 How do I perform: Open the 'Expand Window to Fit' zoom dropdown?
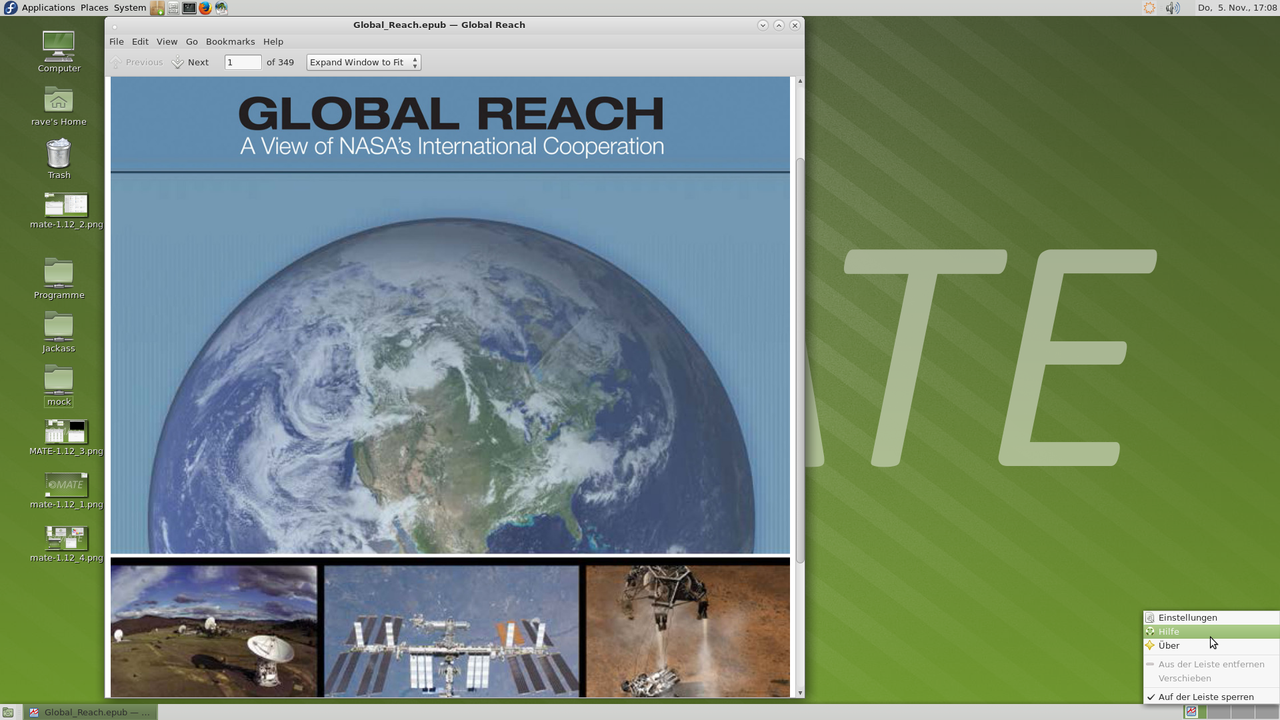pos(363,62)
